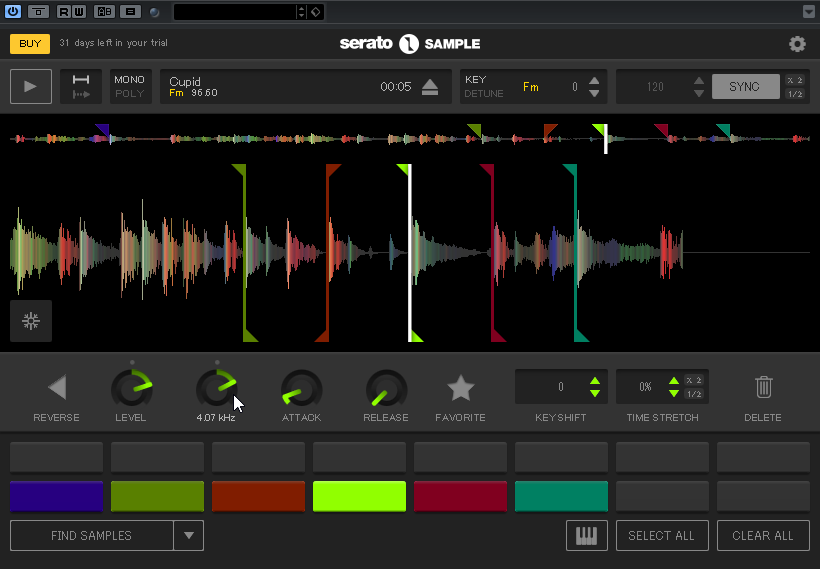Click the x2 time stretch button
Image resolution: width=820 pixels, height=569 pixels.
pos(694,380)
